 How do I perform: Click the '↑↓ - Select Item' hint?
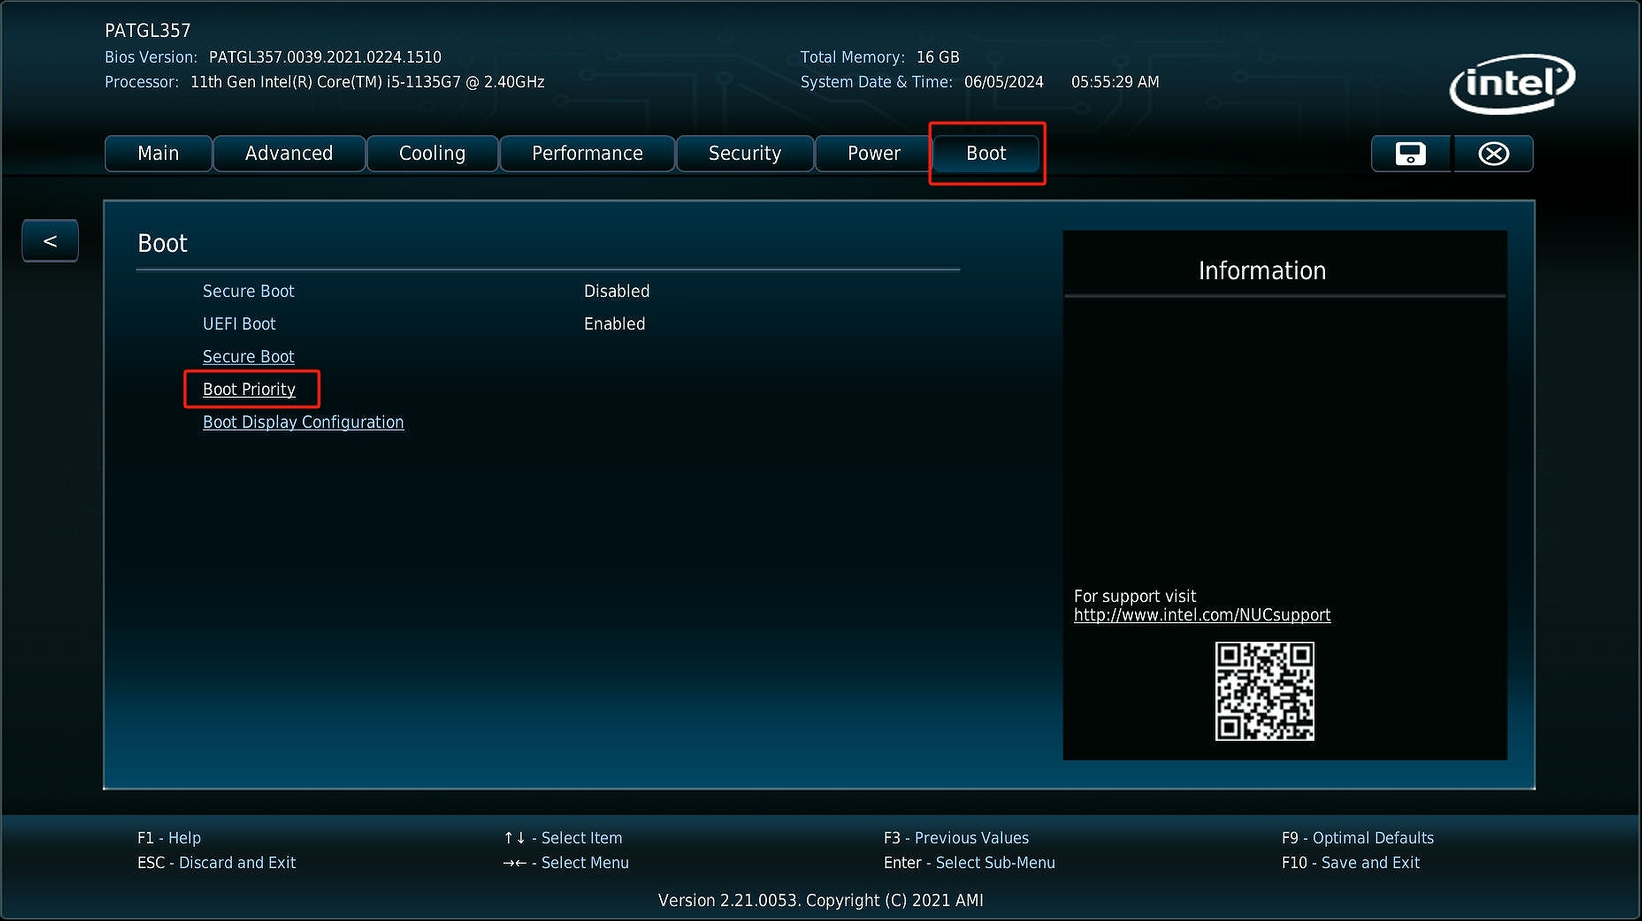[x=563, y=838]
